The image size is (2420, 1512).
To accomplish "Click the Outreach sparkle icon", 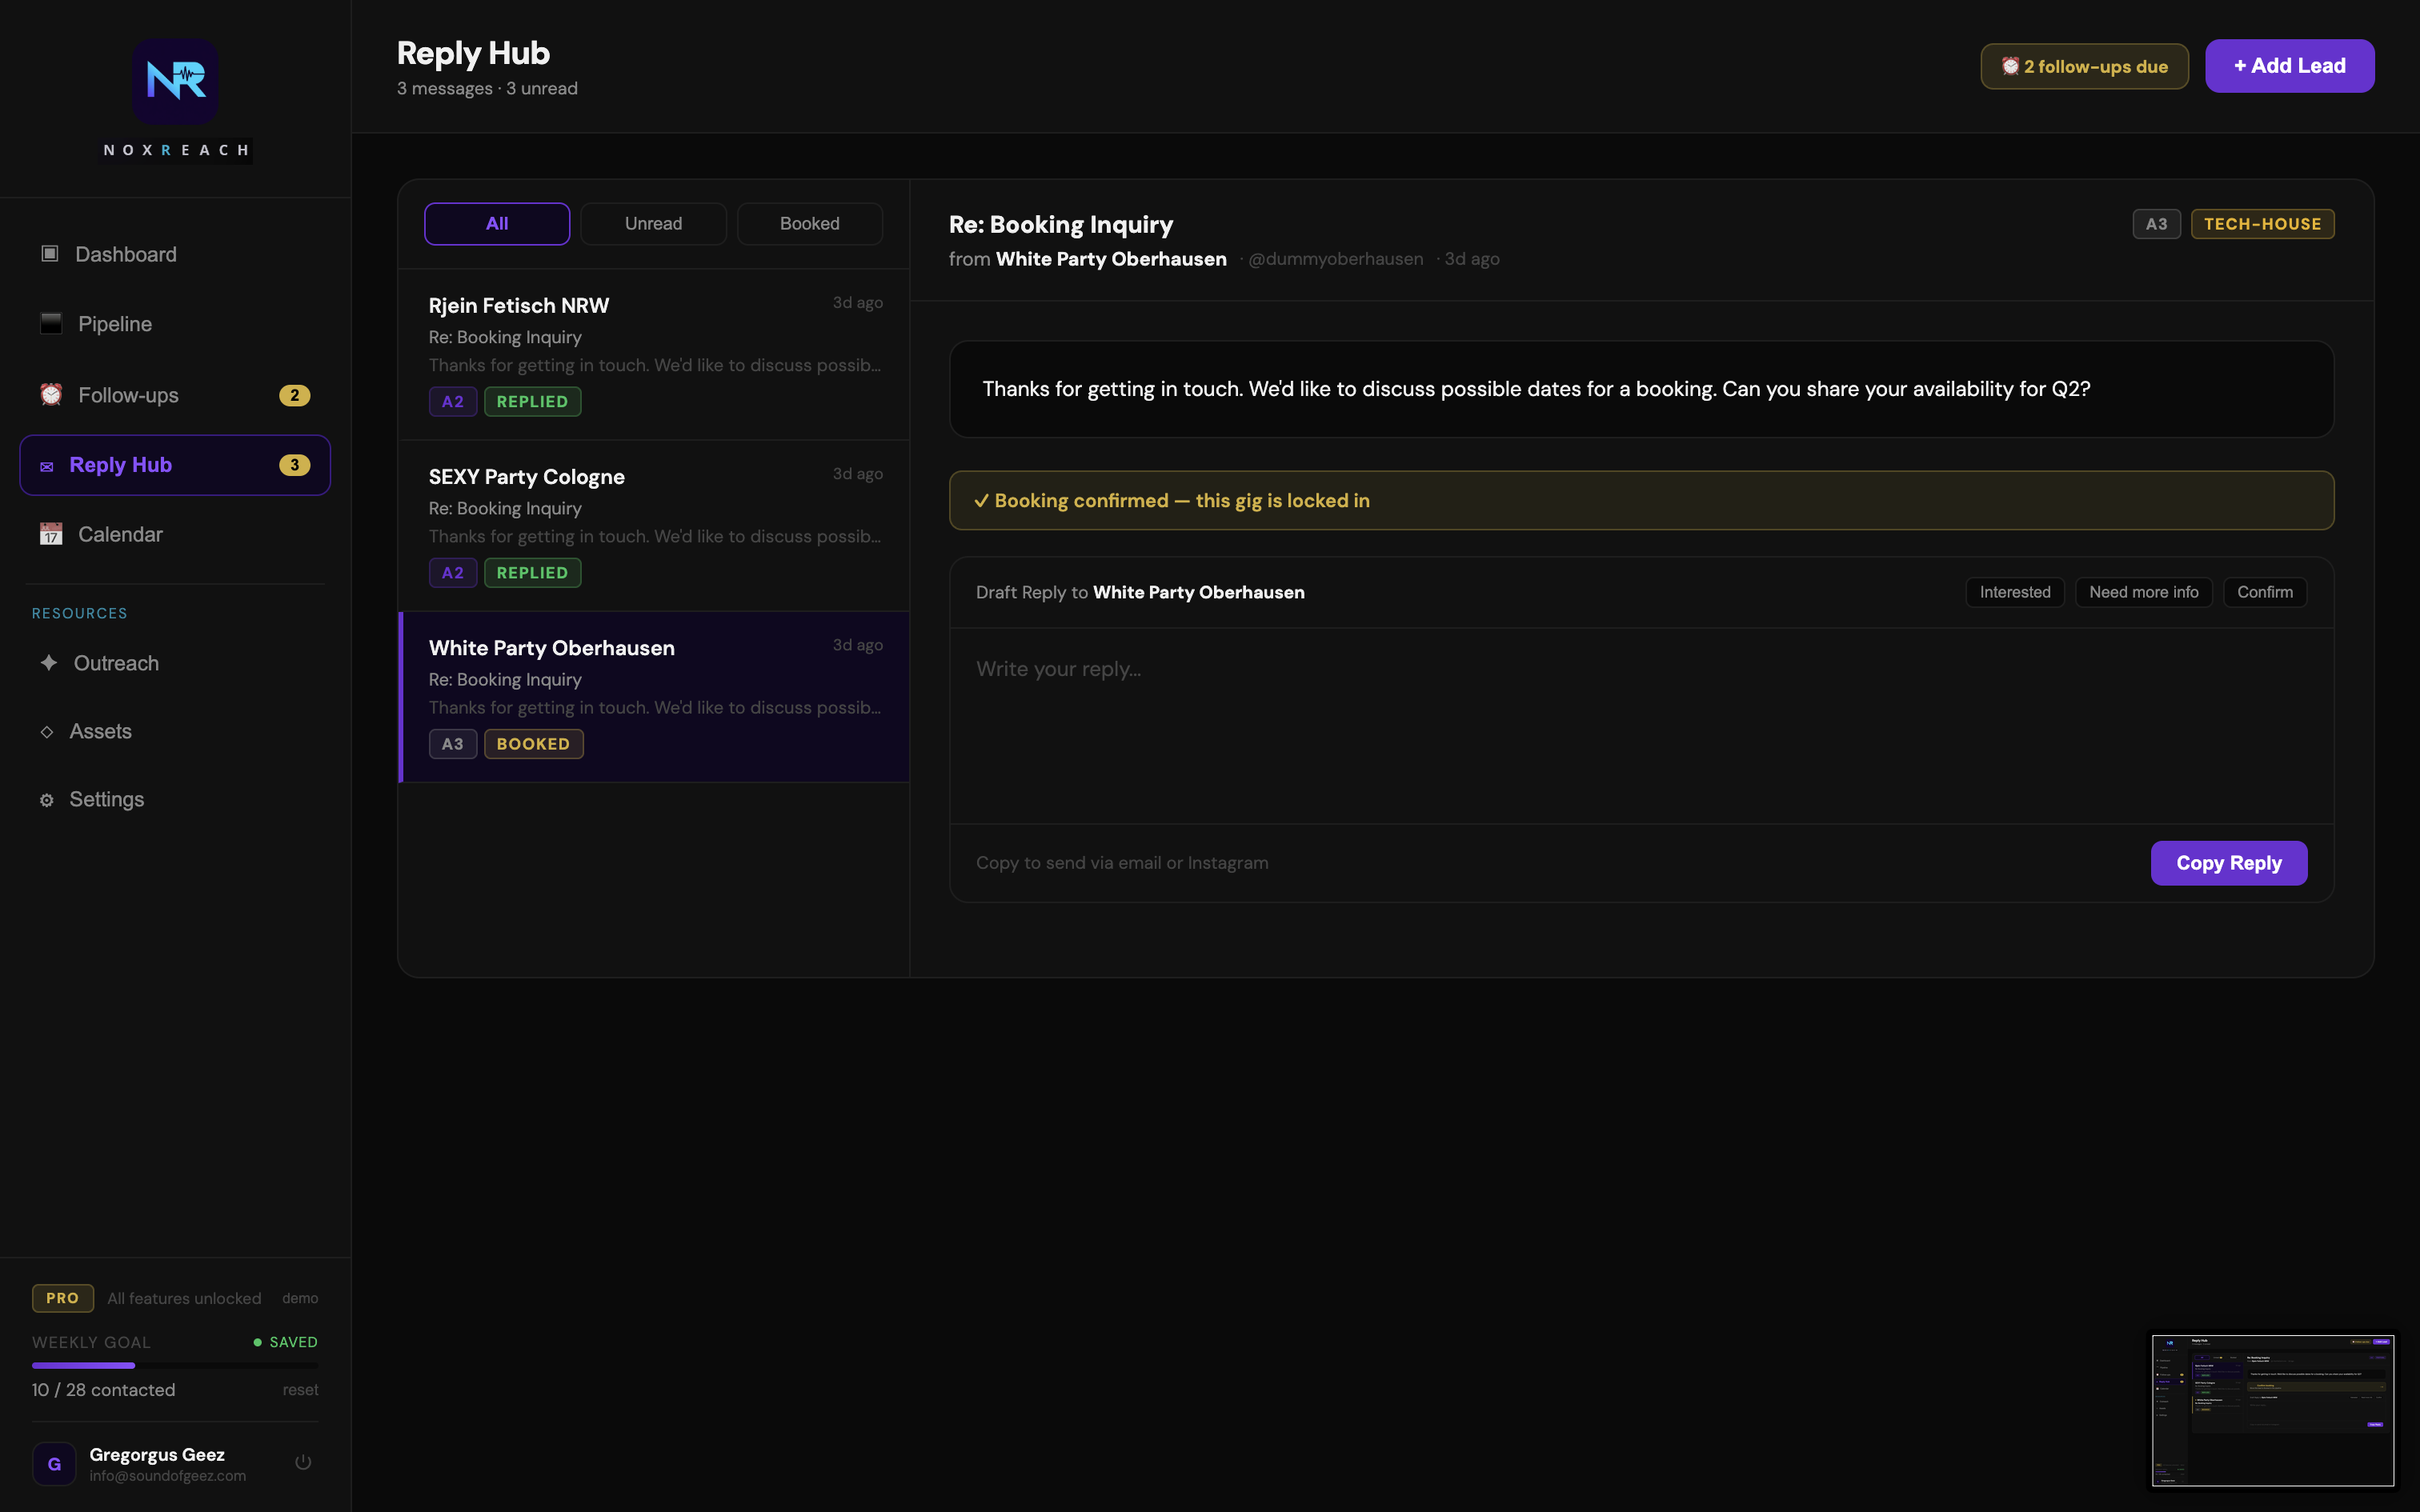I will [48, 662].
